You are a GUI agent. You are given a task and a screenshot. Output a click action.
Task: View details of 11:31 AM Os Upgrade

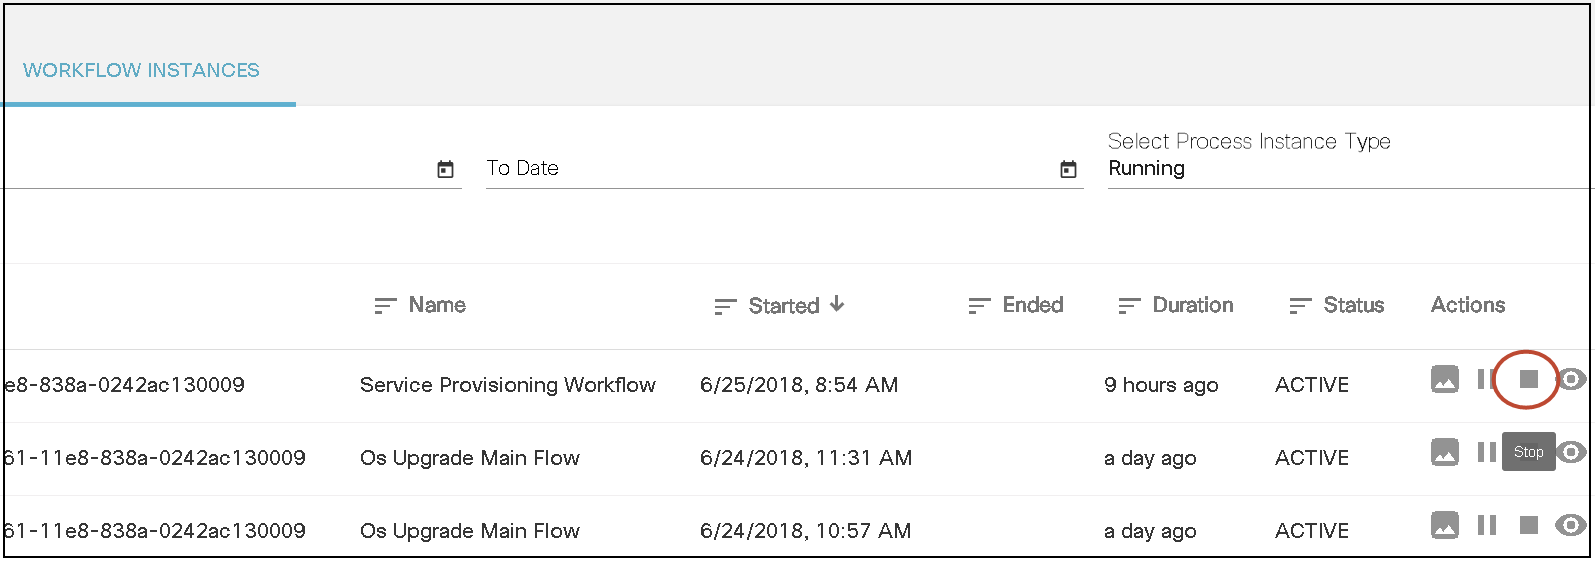coord(1573,453)
